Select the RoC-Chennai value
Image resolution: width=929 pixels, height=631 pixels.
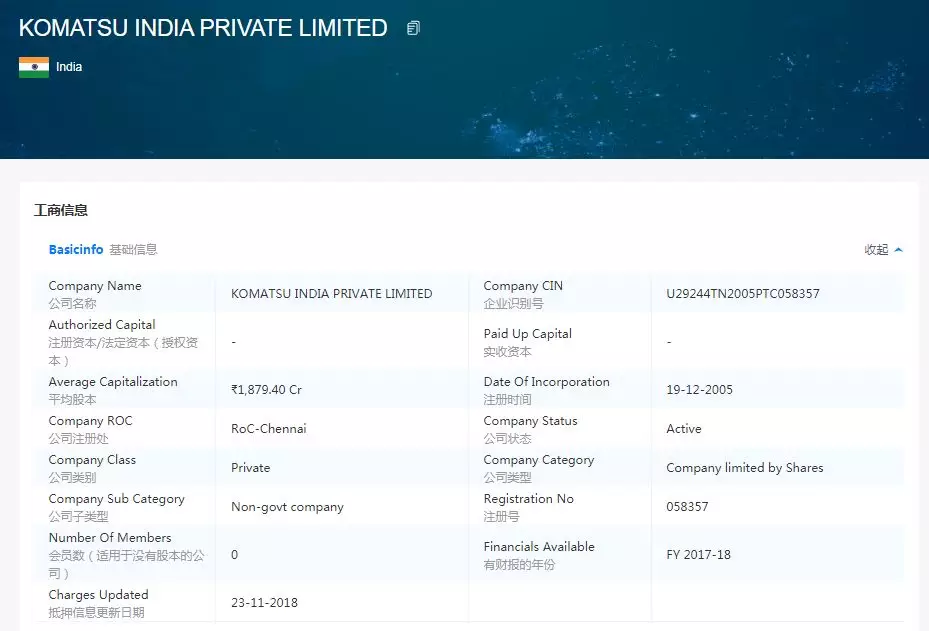click(269, 429)
